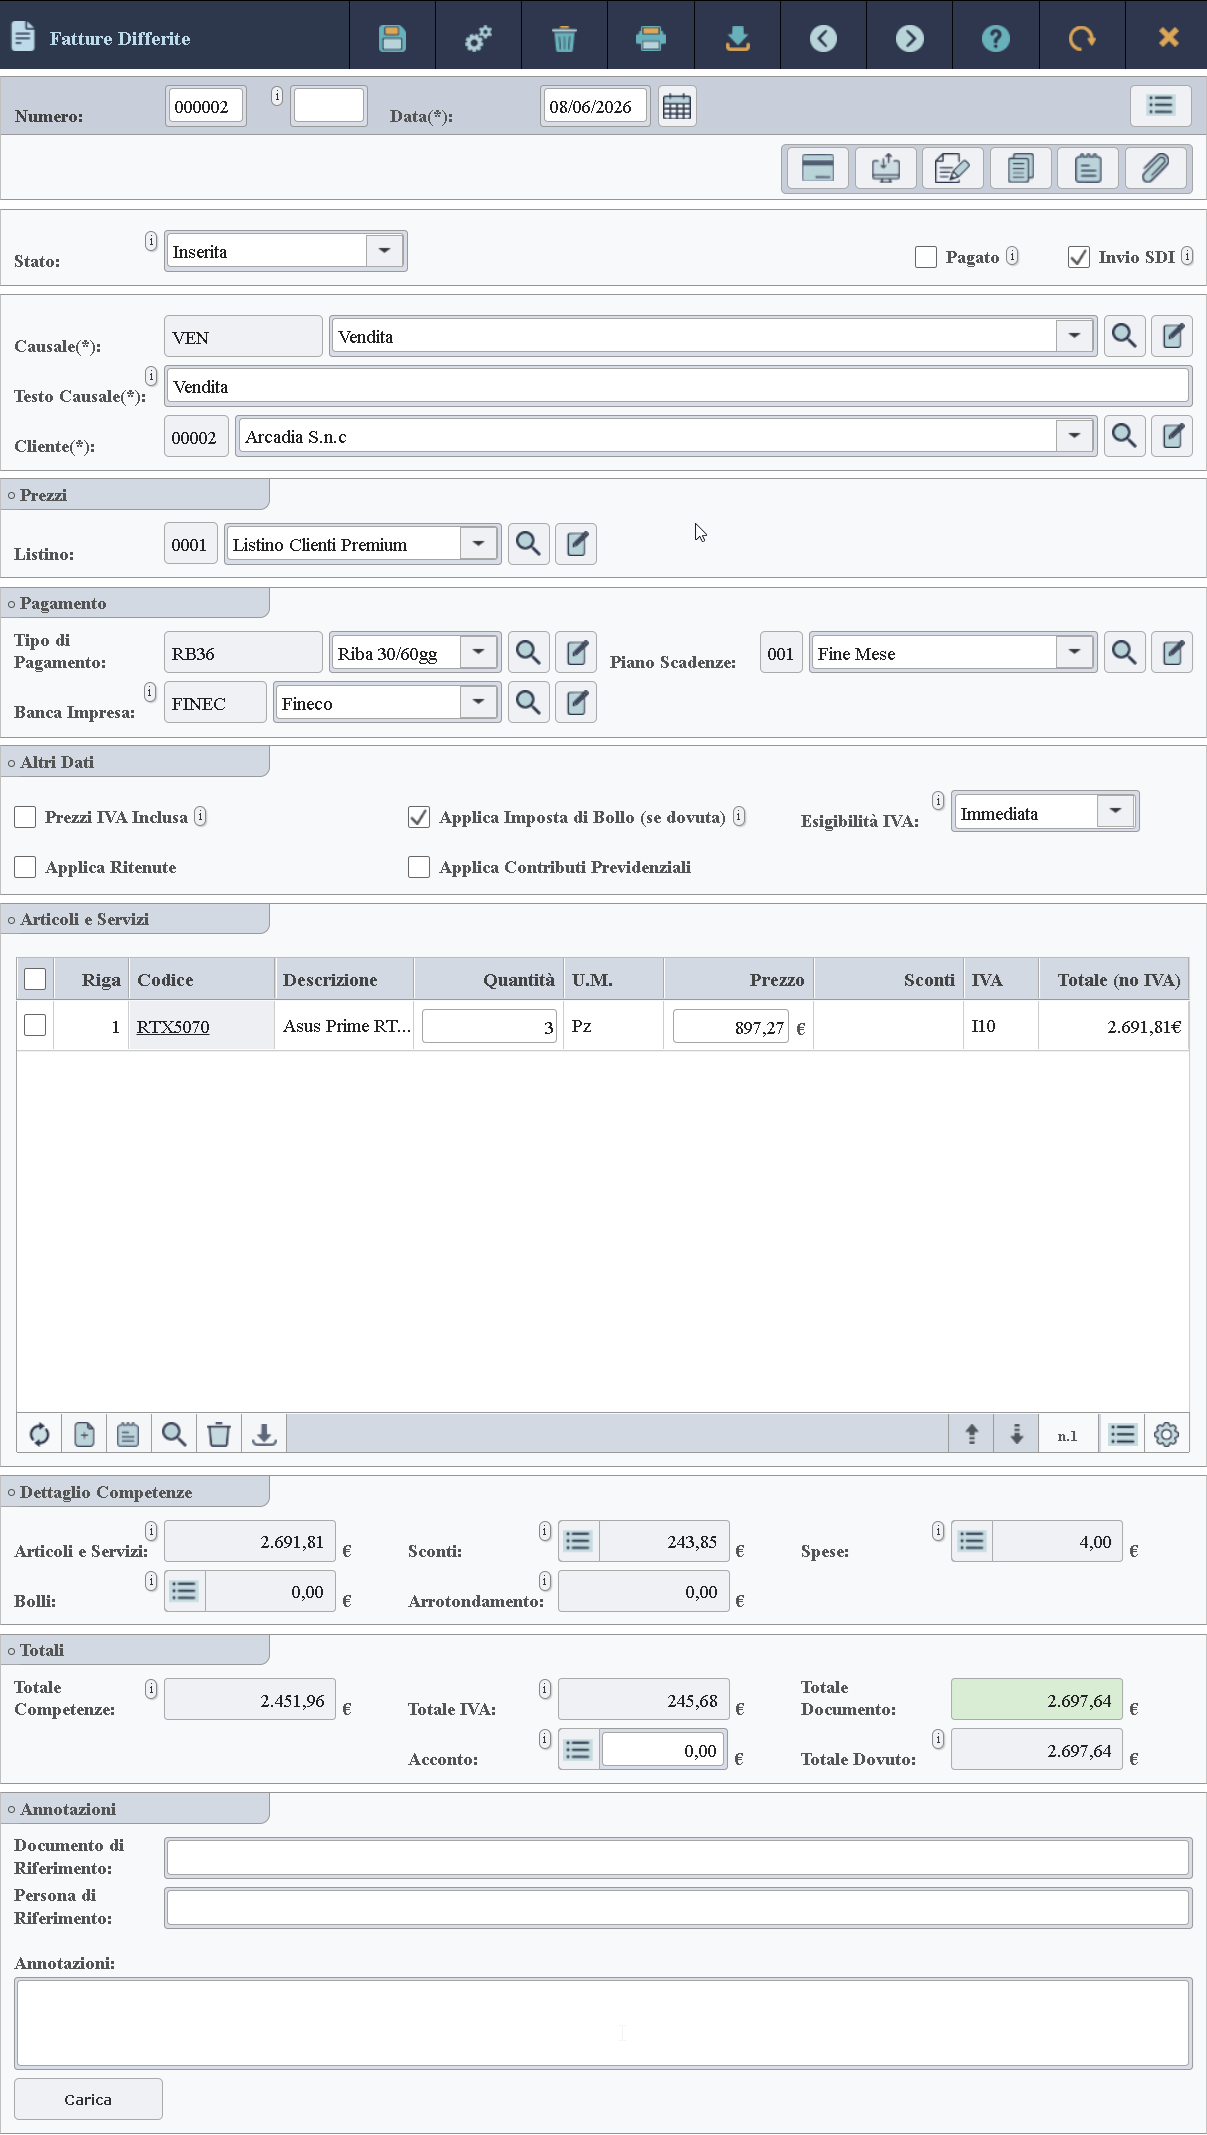Collapse the Prezzi section
Screen dimensions: 1207x2135
click(x=135, y=495)
